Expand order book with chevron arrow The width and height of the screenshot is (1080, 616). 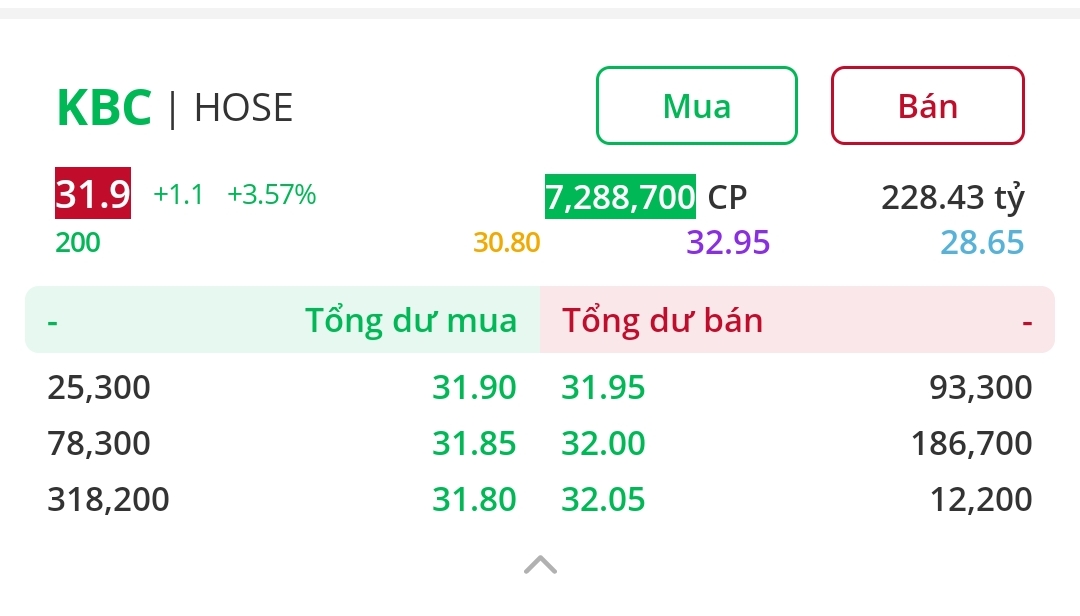click(x=540, y=565)
